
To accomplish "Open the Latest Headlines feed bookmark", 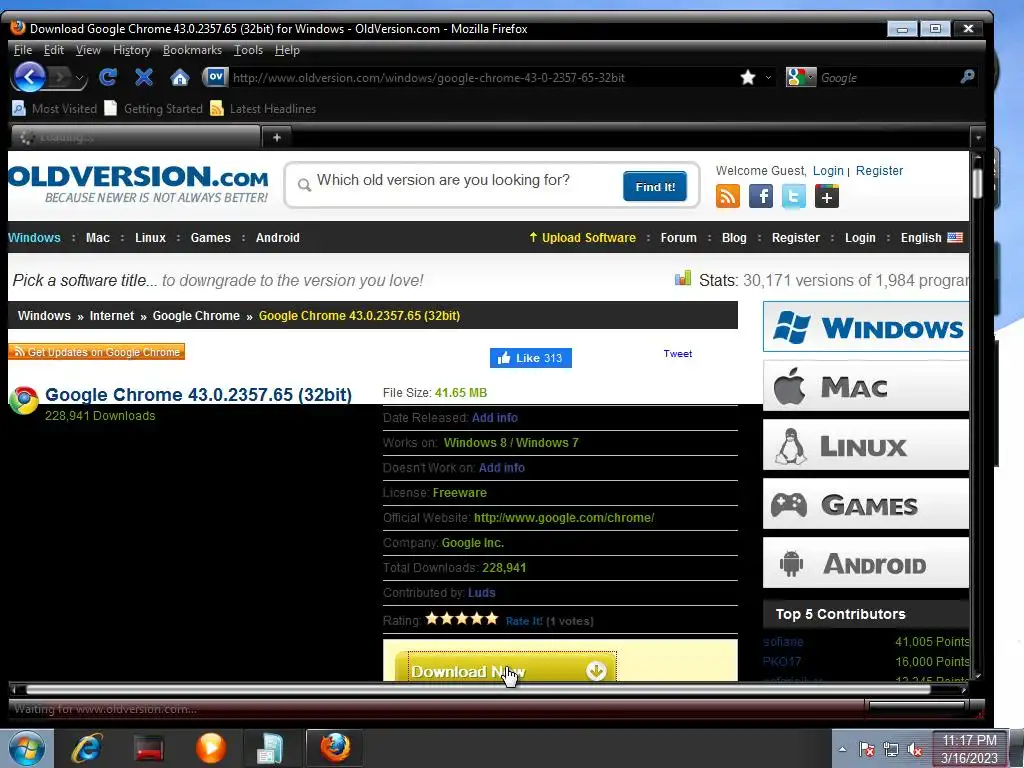I will pos(263,108).
